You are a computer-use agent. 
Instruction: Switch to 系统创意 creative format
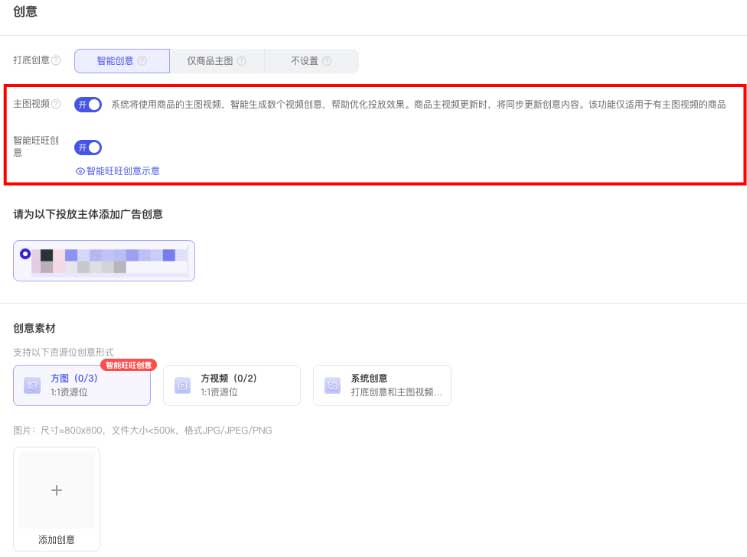[382, 385]
